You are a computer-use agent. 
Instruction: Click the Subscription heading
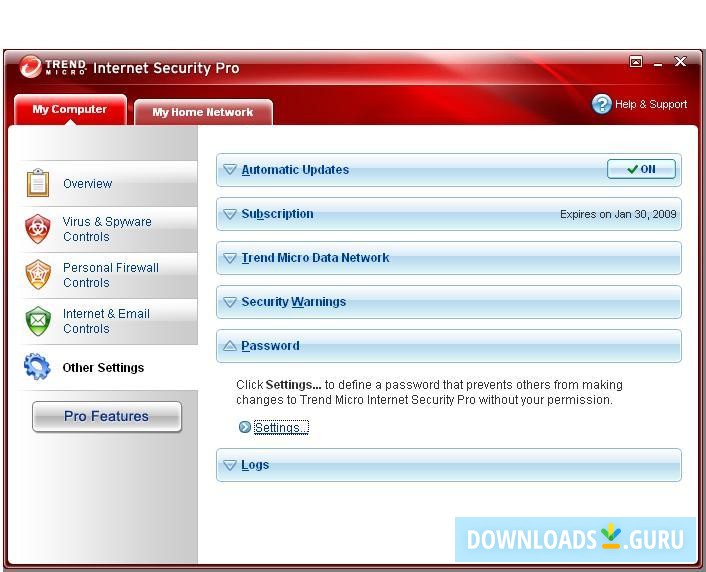click(x=277, y=214)
